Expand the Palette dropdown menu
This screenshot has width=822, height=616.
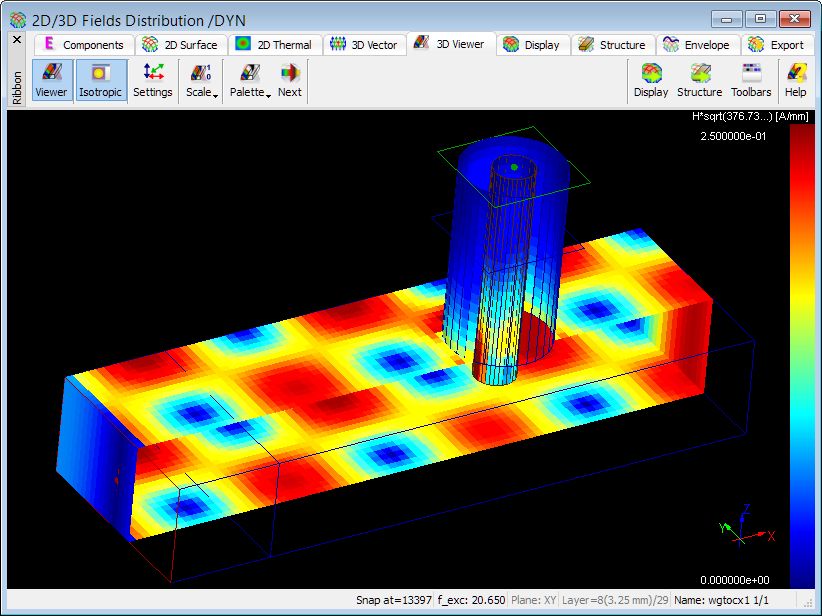[x=250, y=81]
